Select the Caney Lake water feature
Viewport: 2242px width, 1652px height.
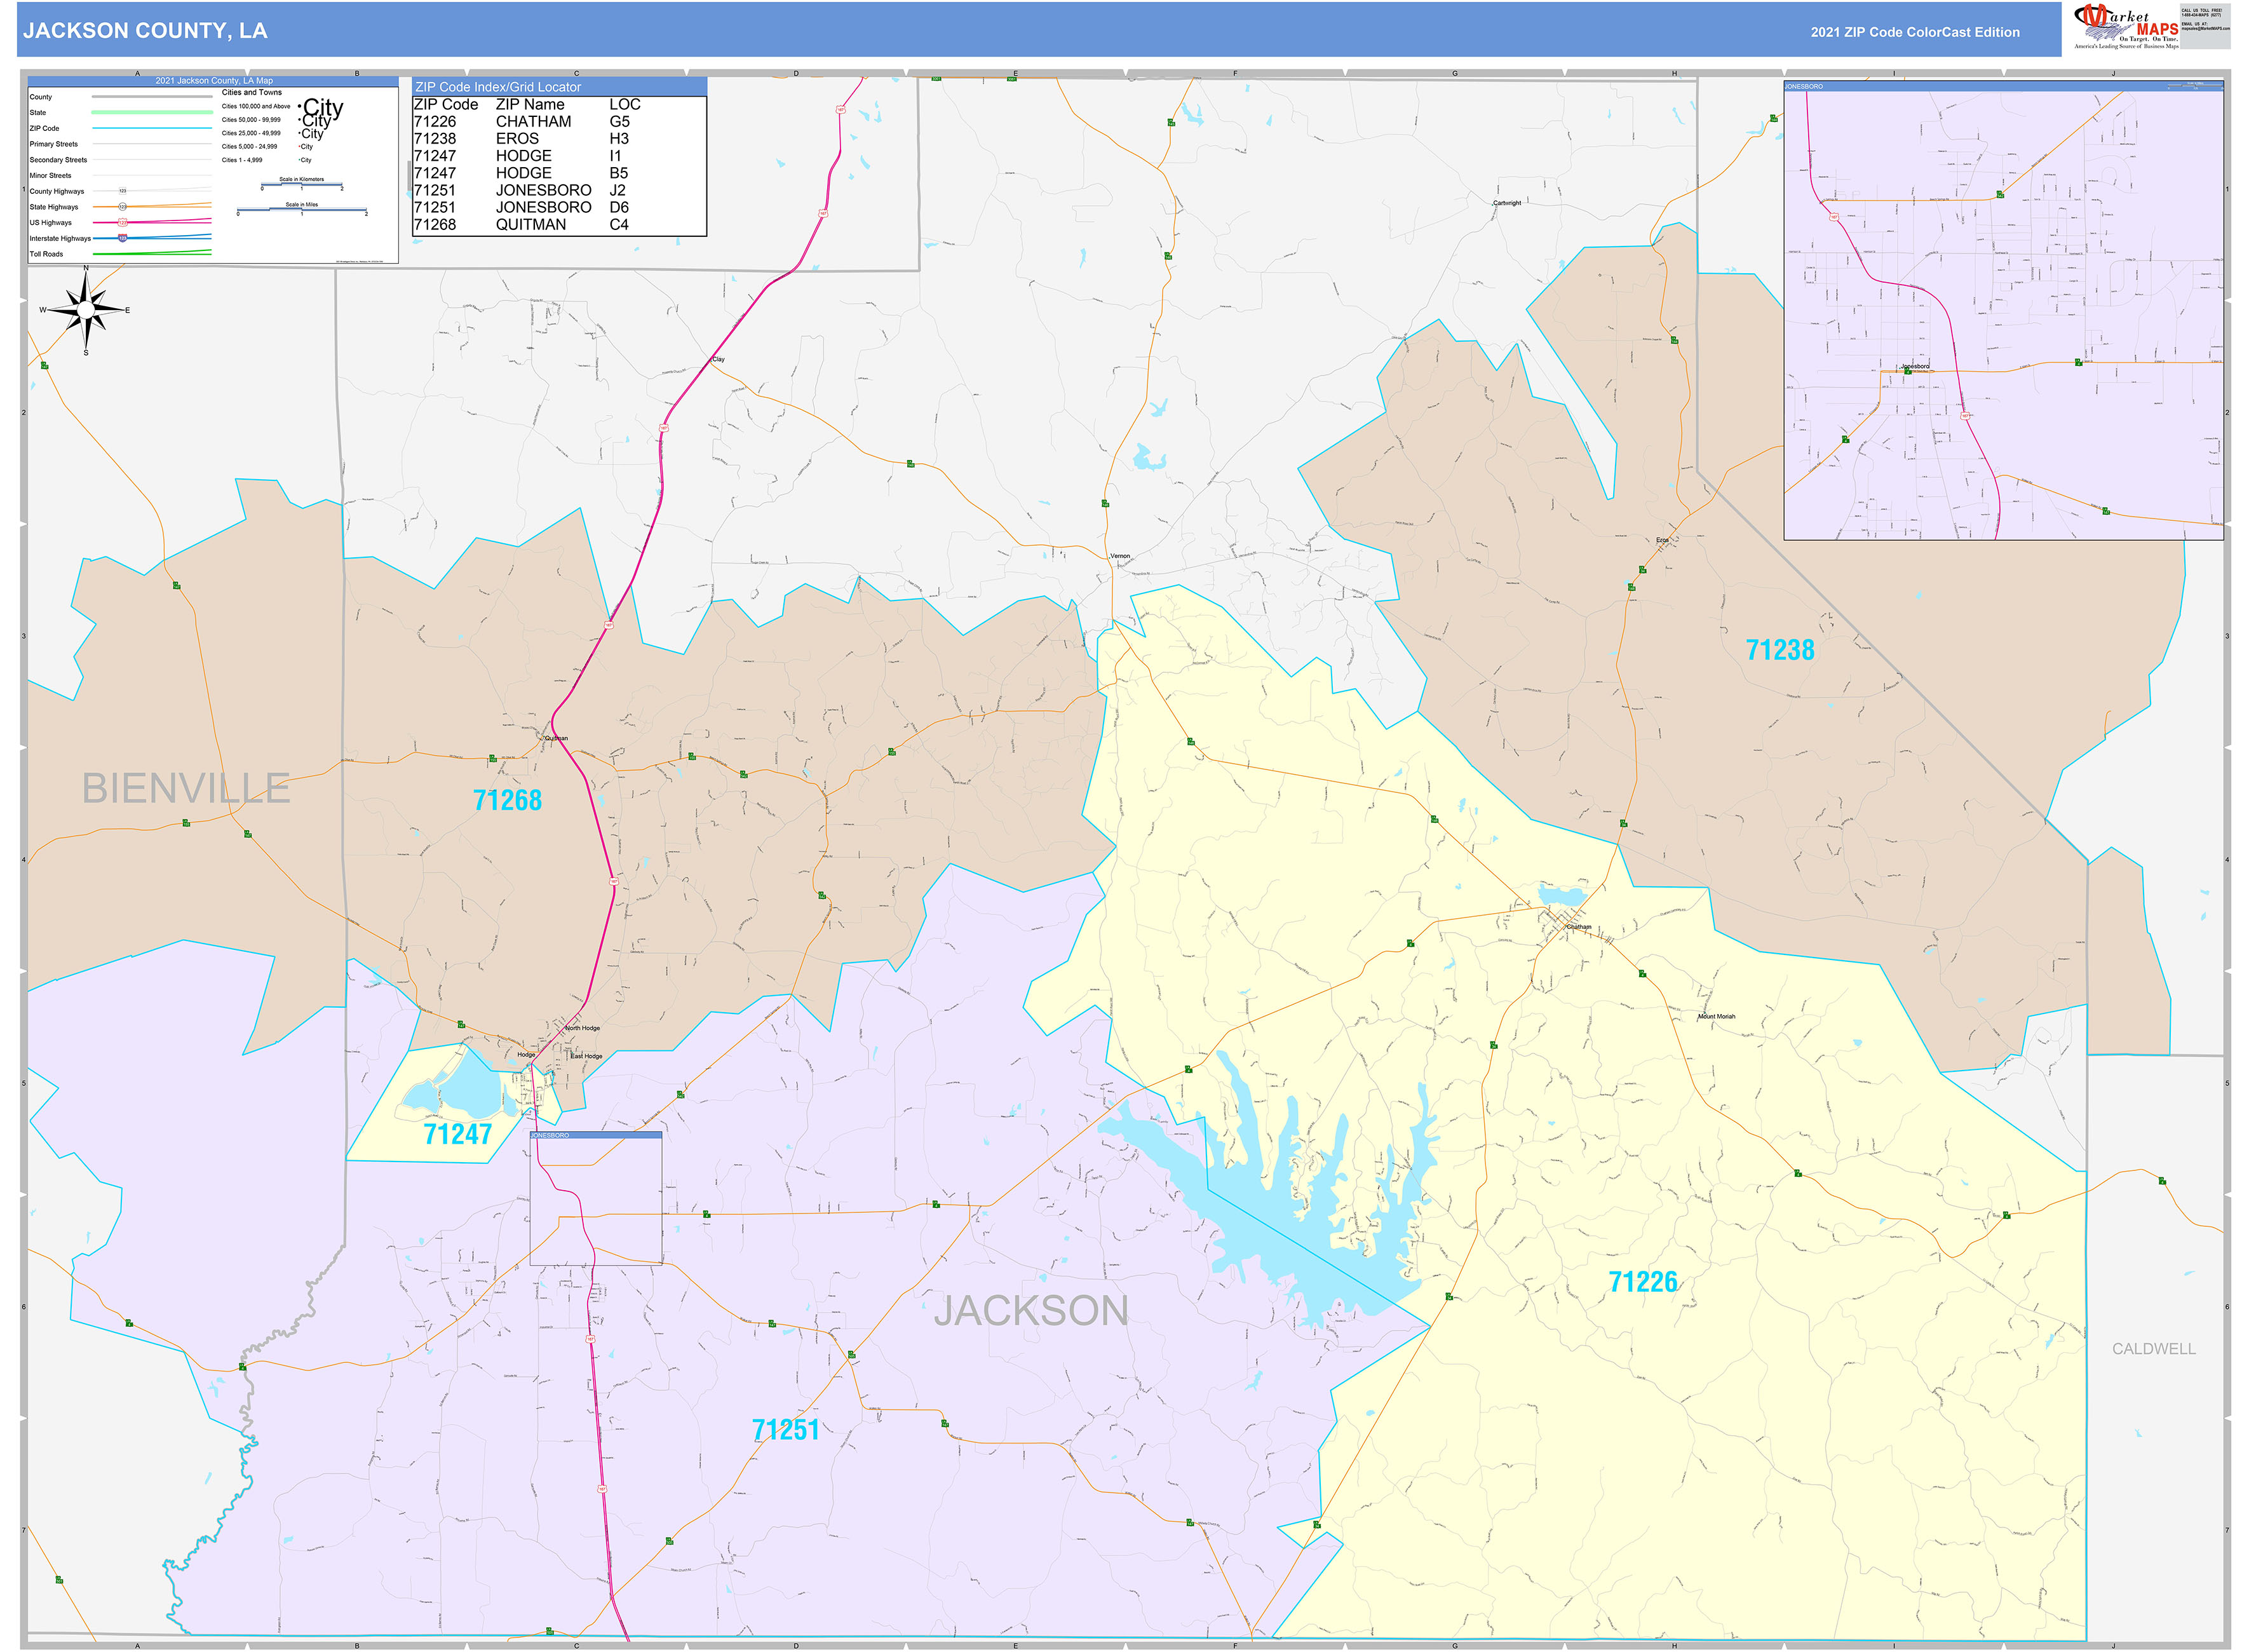1260,1230
